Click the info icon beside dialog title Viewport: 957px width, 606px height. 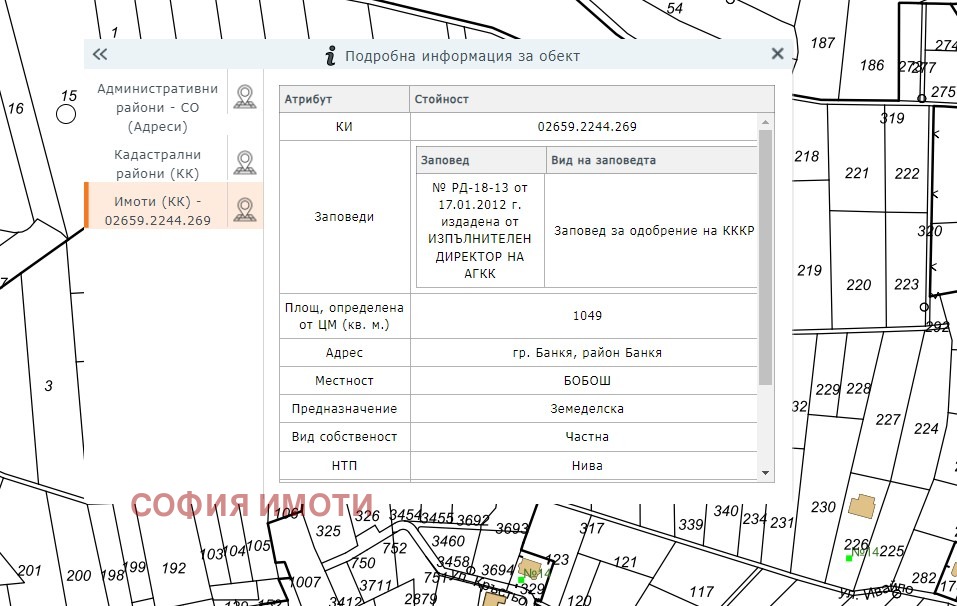coord(331,56)
